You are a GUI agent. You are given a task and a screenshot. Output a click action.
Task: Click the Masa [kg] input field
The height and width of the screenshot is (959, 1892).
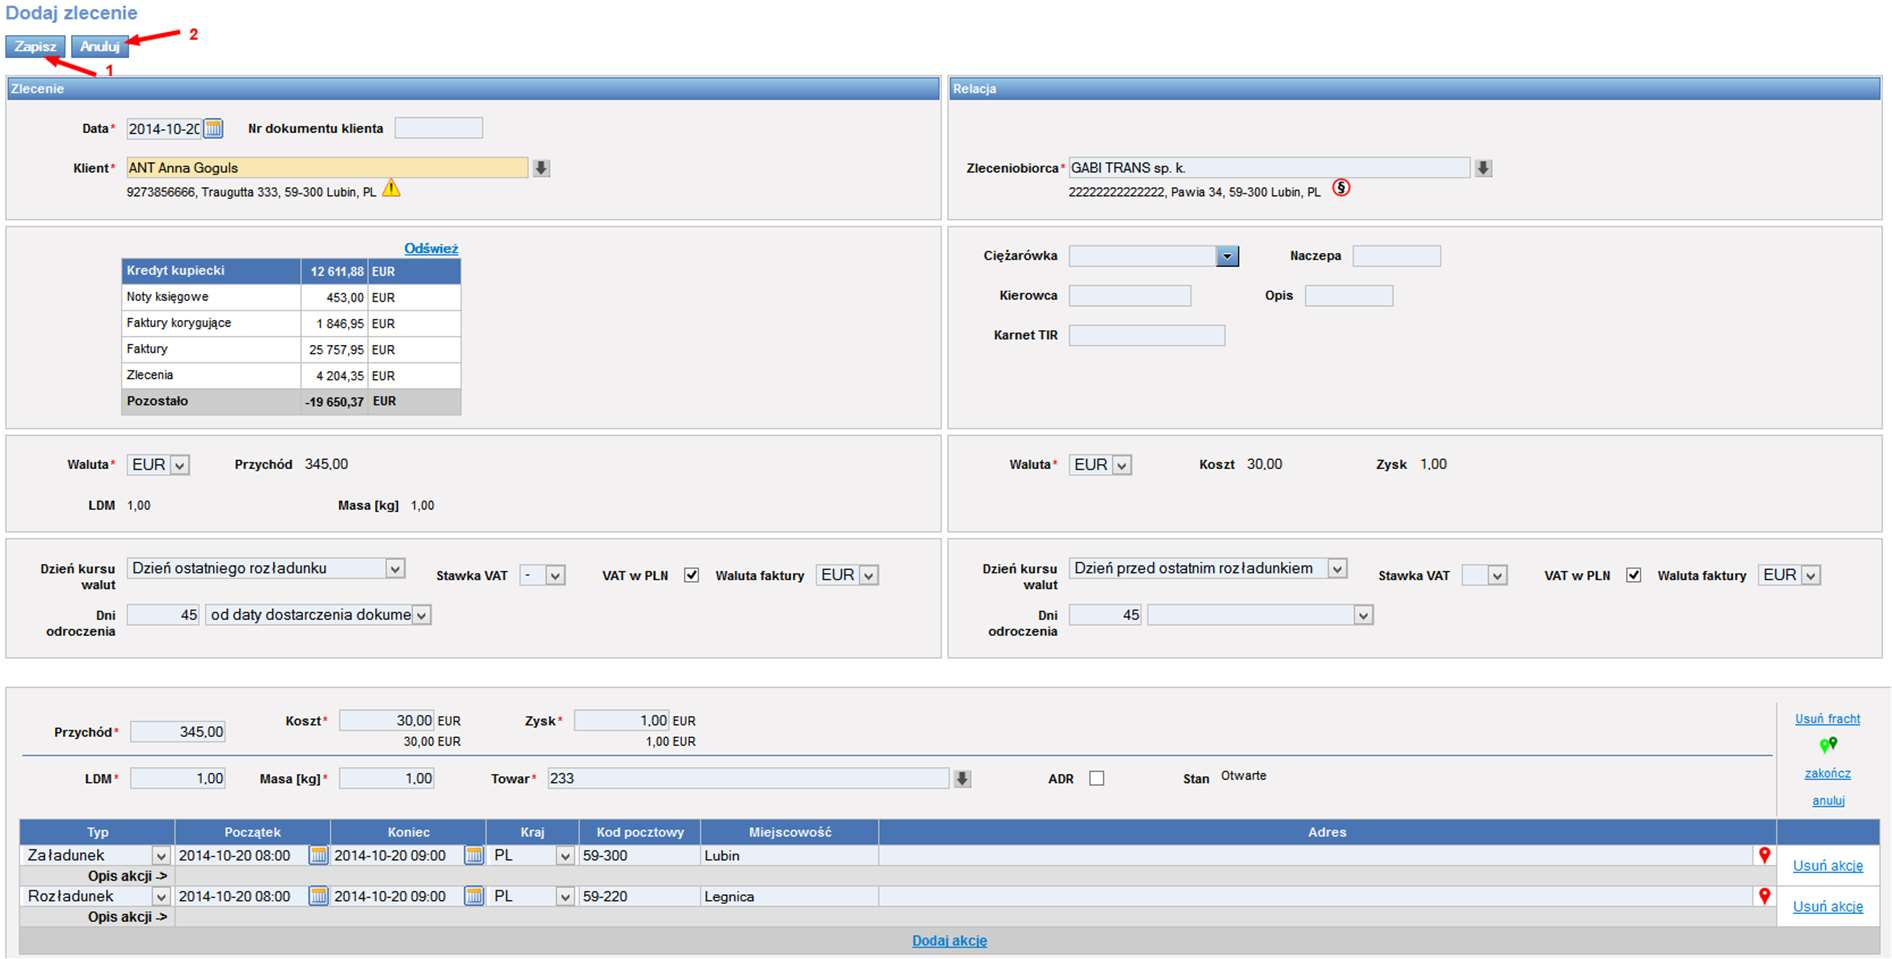(x=386, y=778)
